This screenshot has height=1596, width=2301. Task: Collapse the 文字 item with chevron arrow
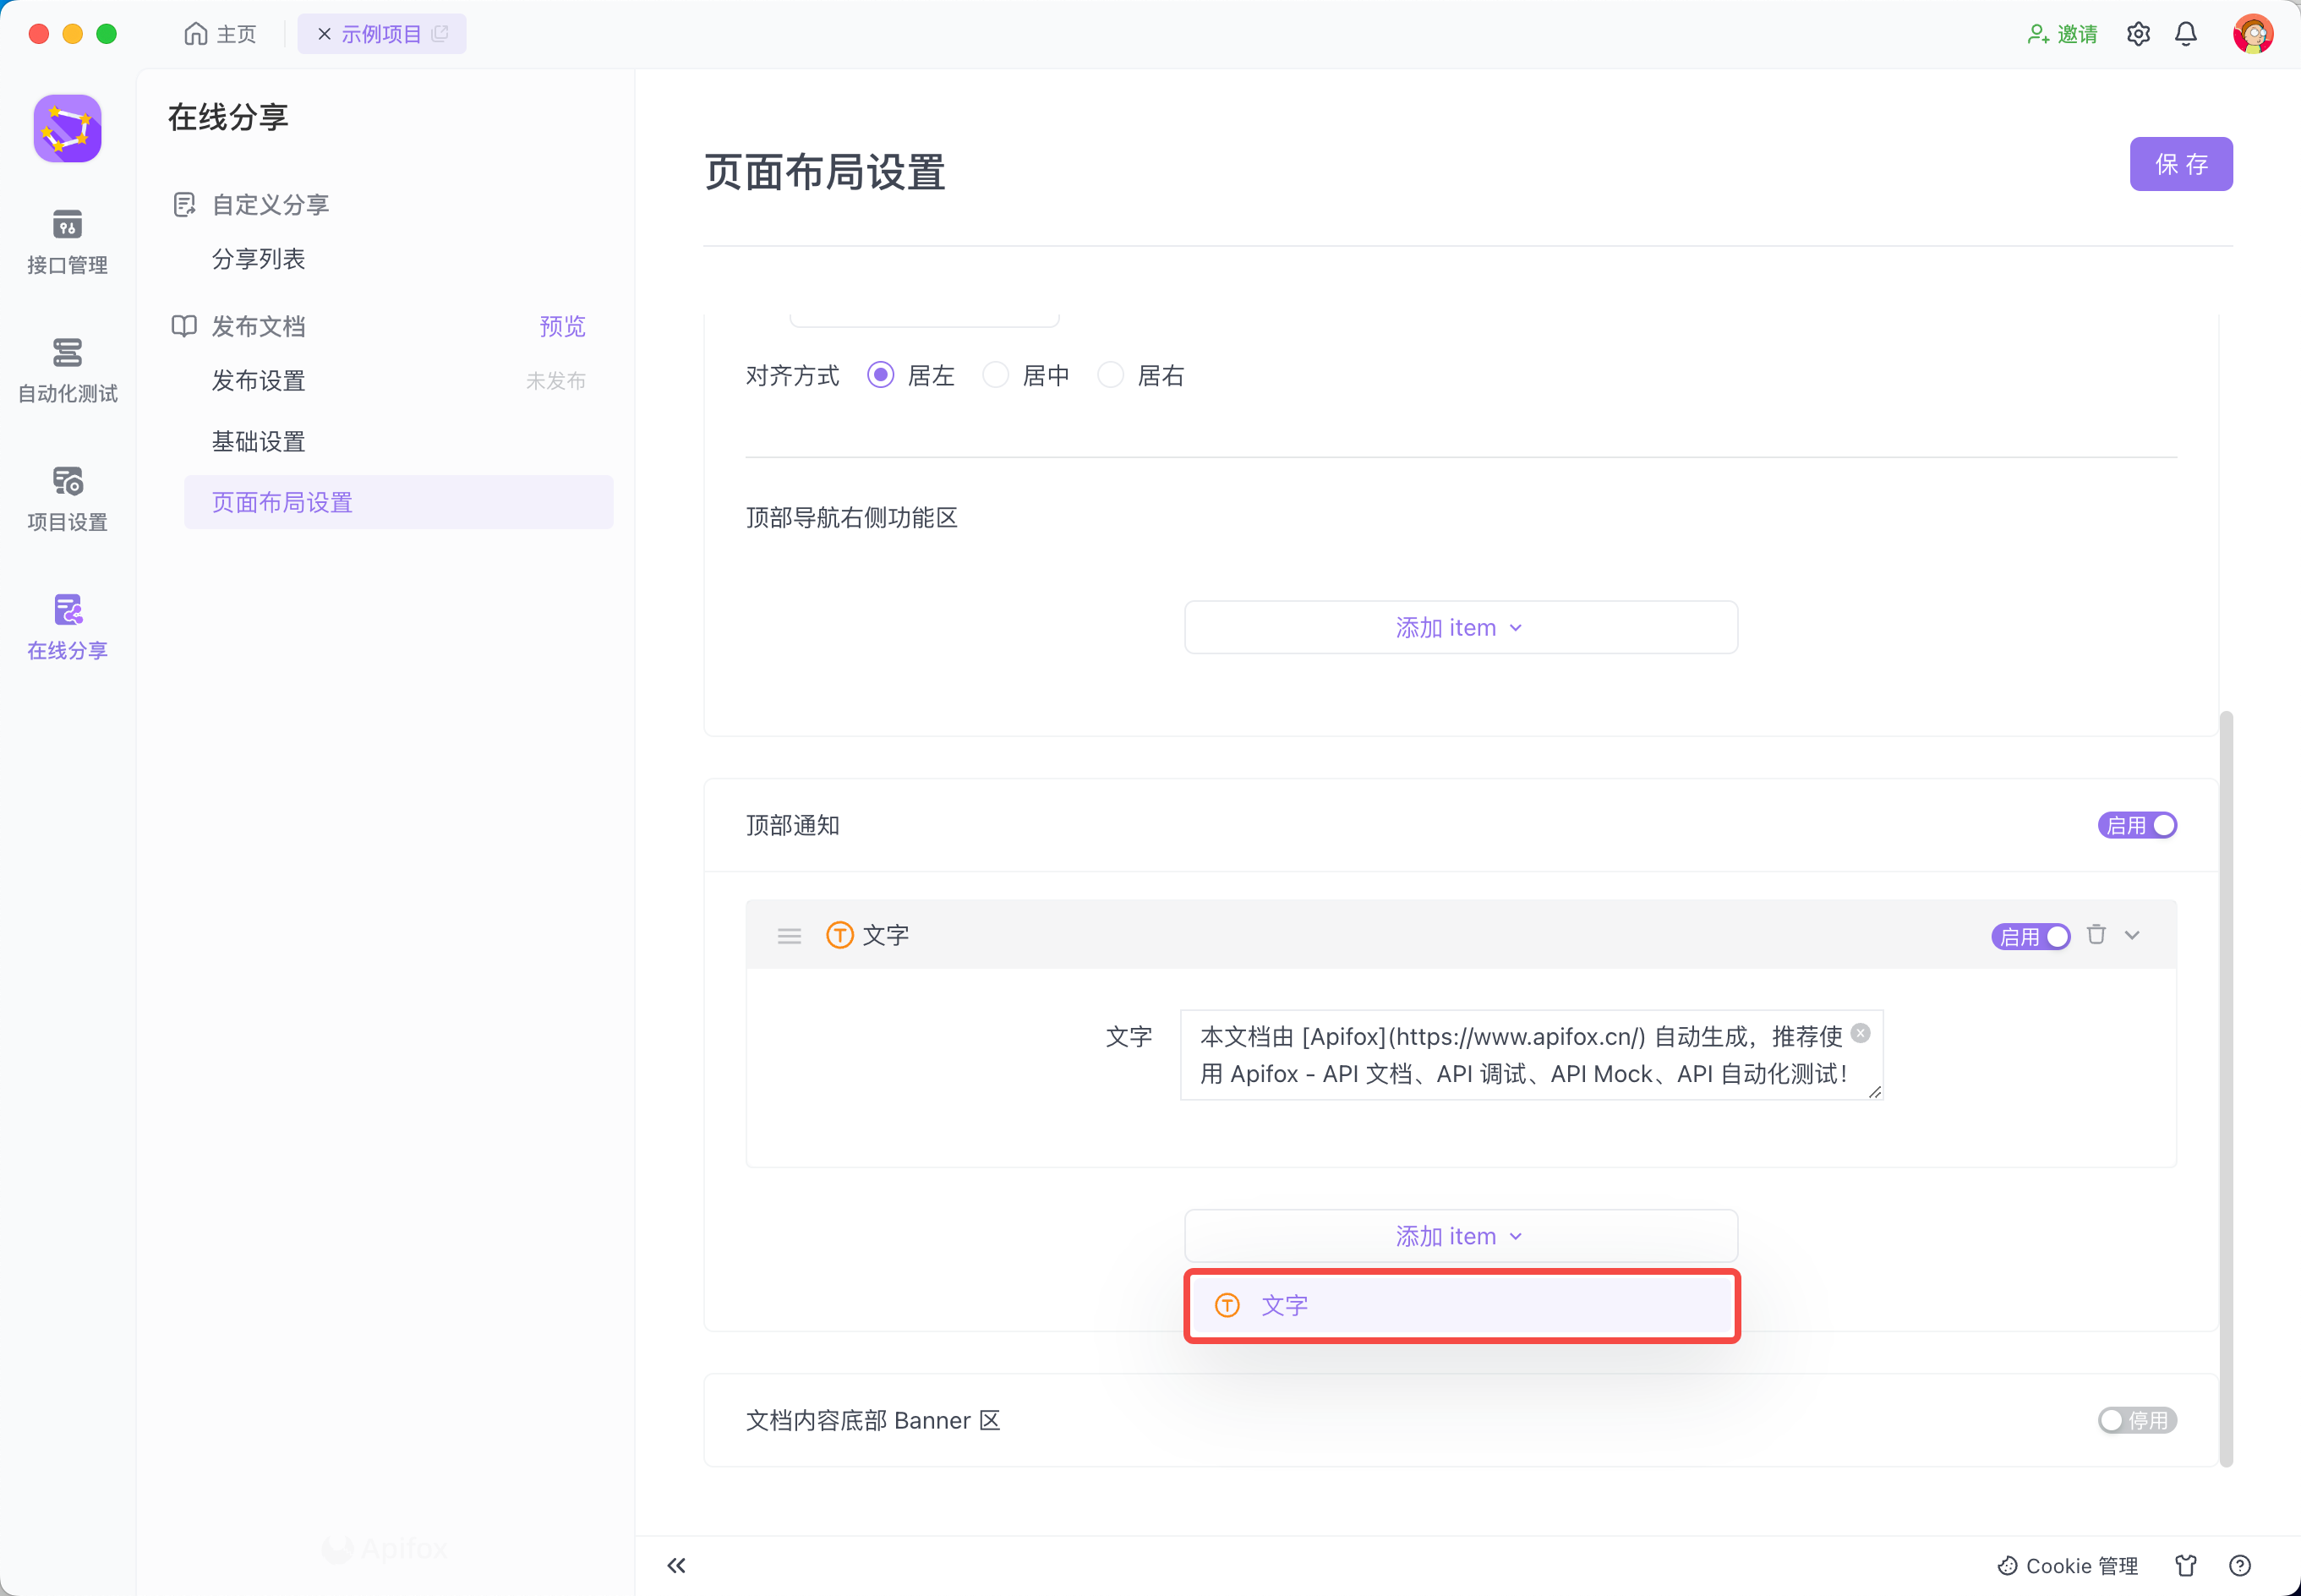point(2132,935)
